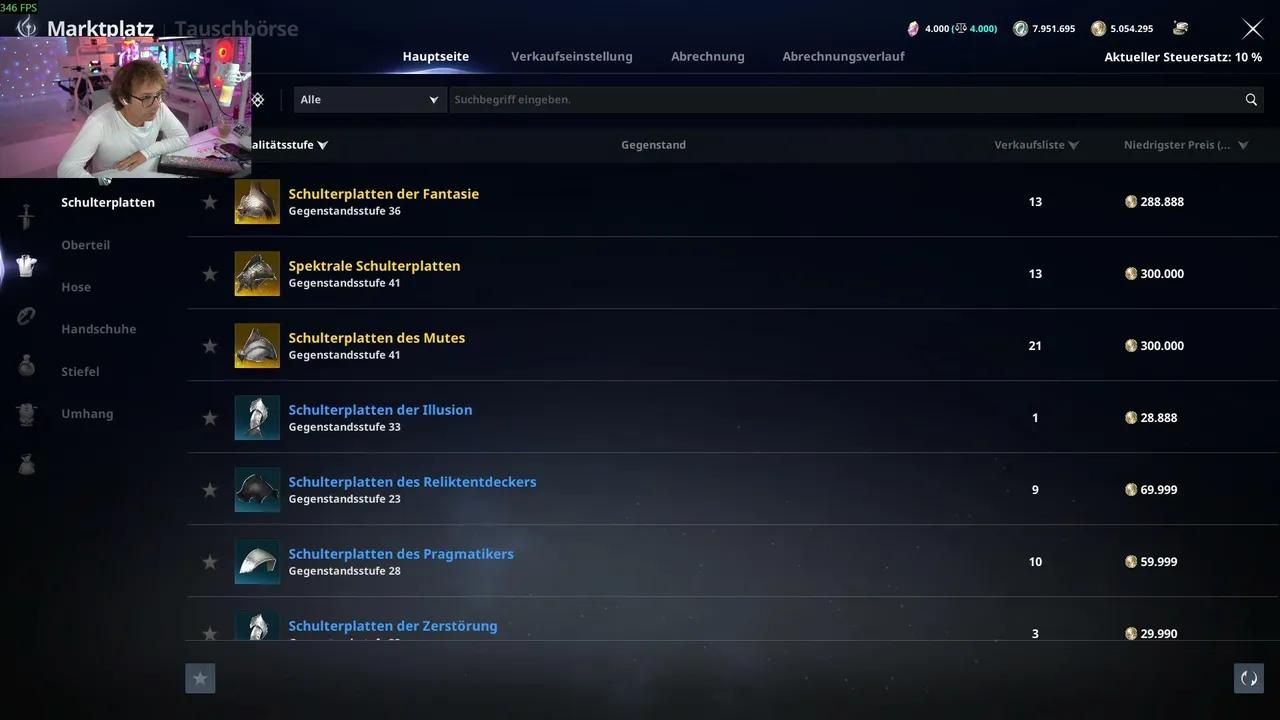Toggle favorite star for Schulterplatten des Mutes
The image size is (1280, 720).
pyautogui.click(x=210, y=346)
